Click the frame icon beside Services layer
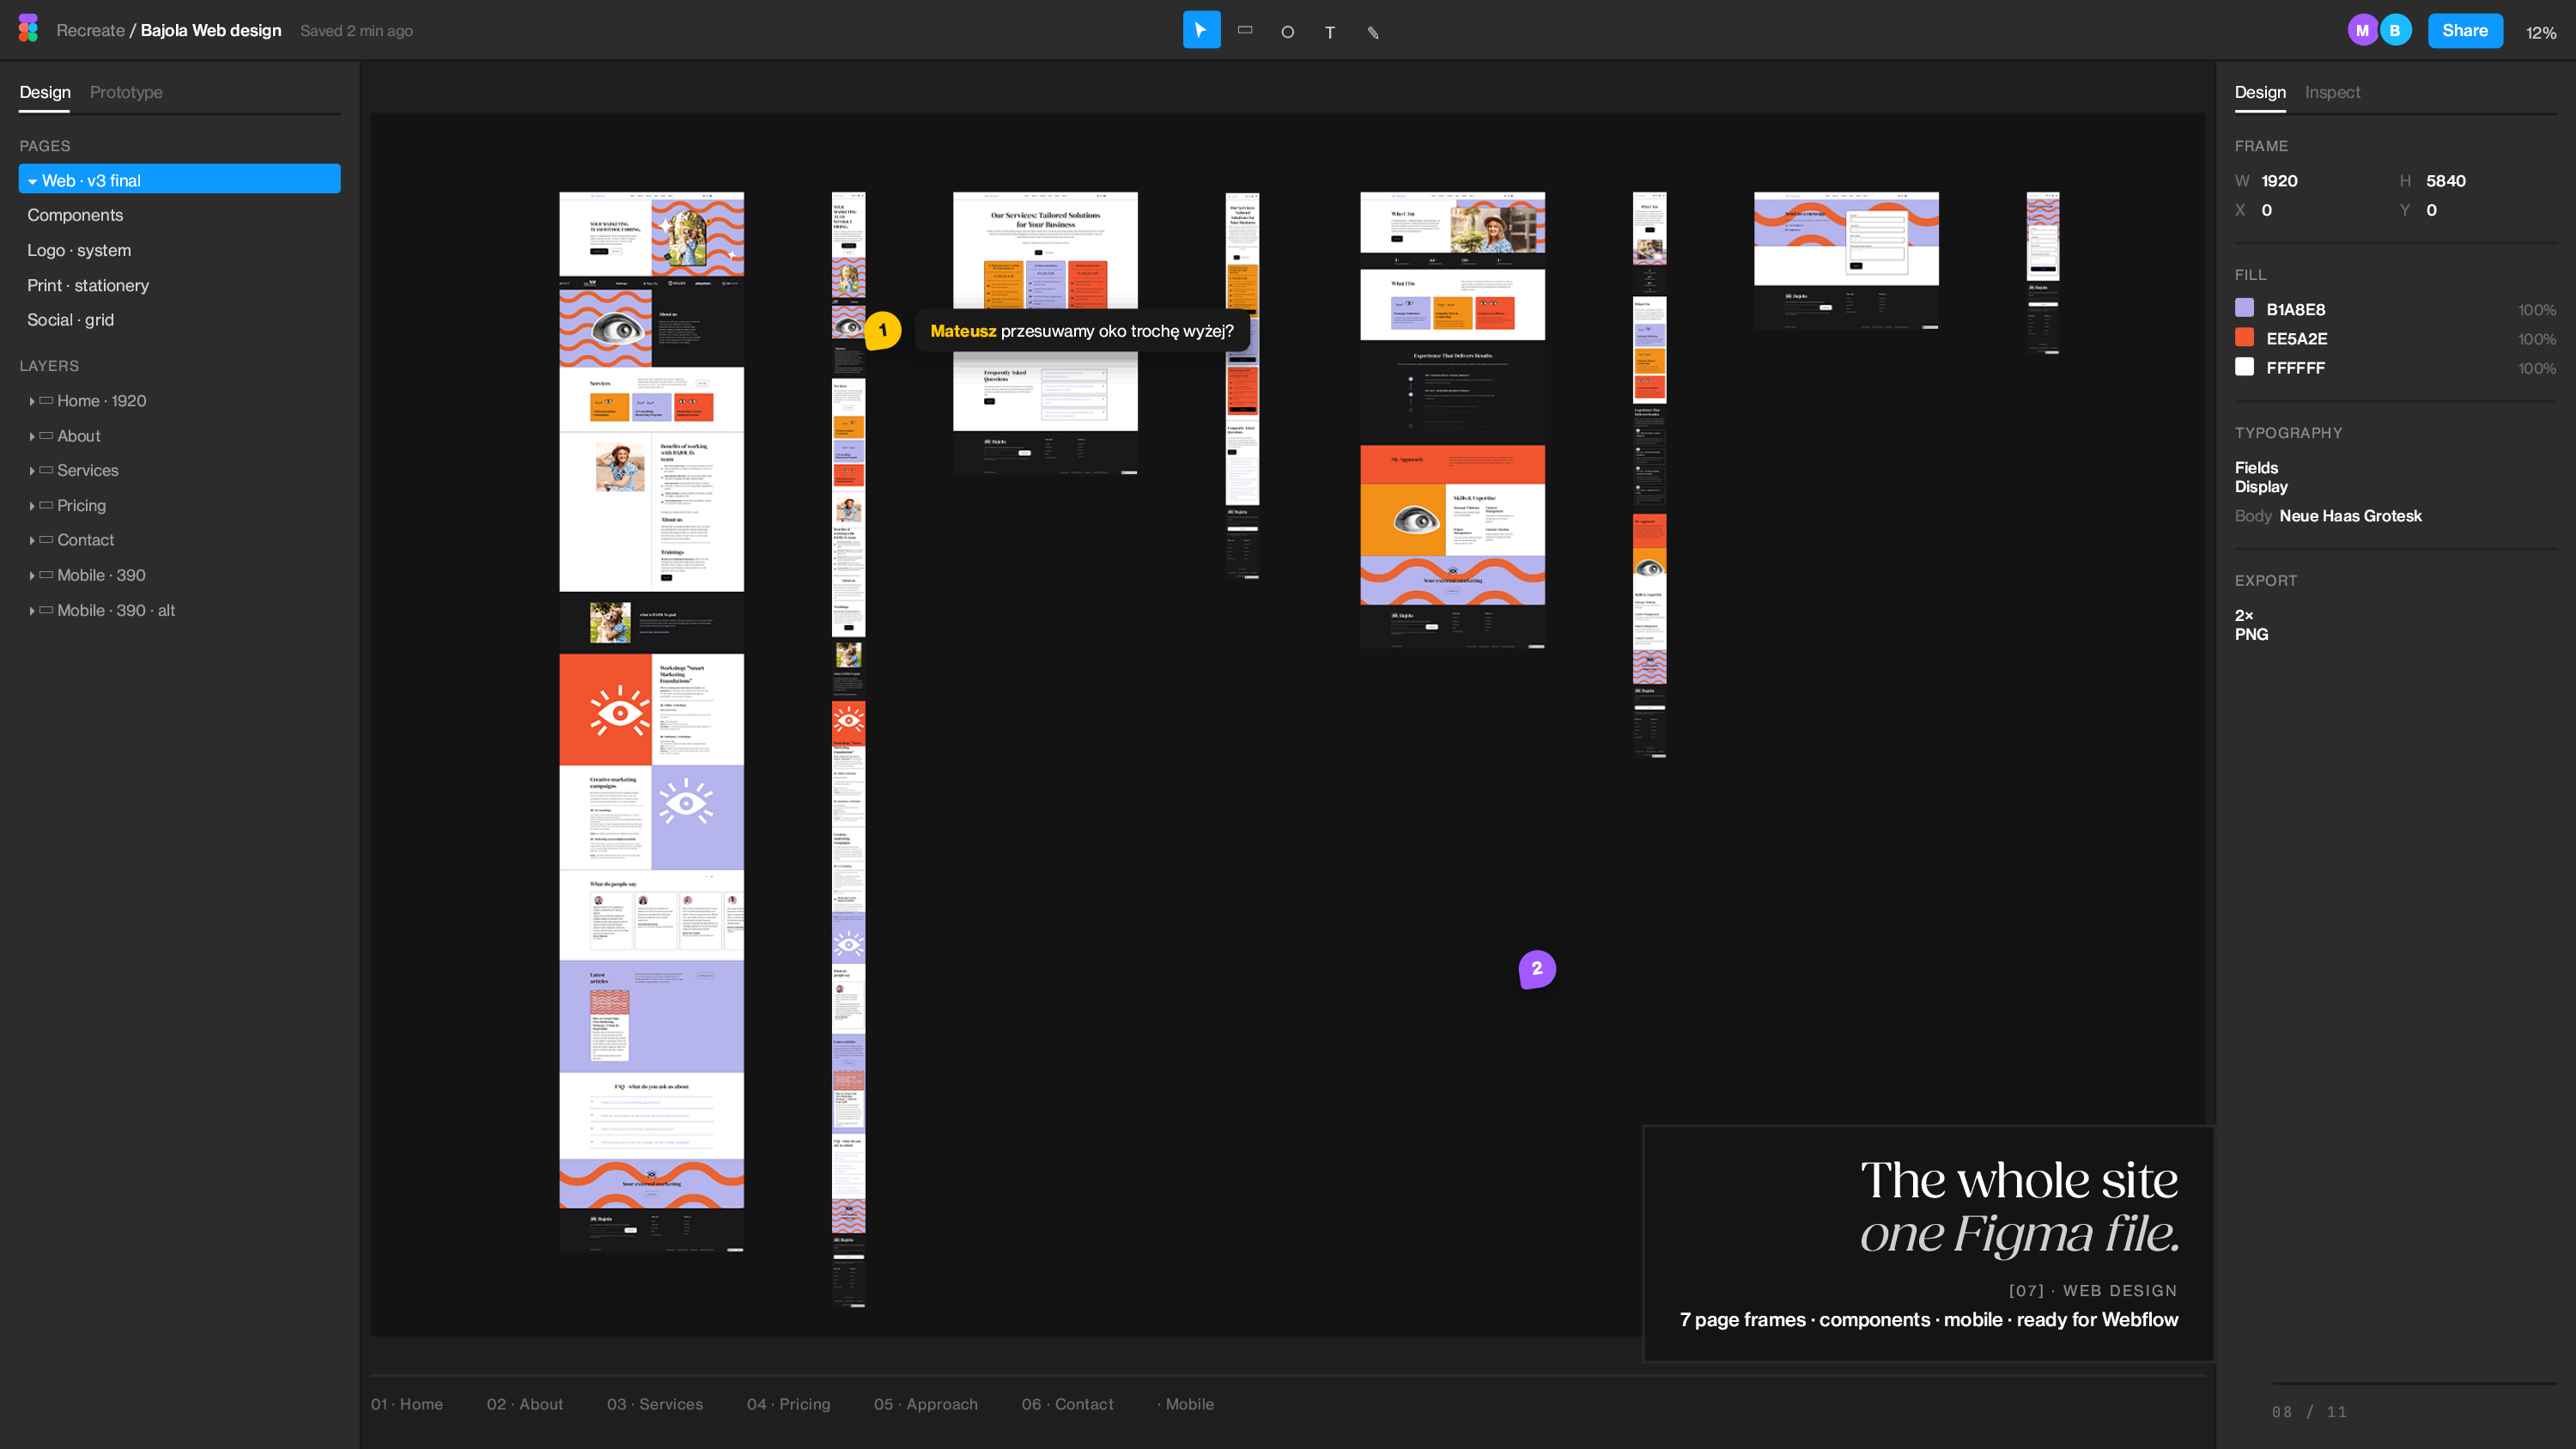Viewport: 2576px width, 1449px height. coord(46,470)
